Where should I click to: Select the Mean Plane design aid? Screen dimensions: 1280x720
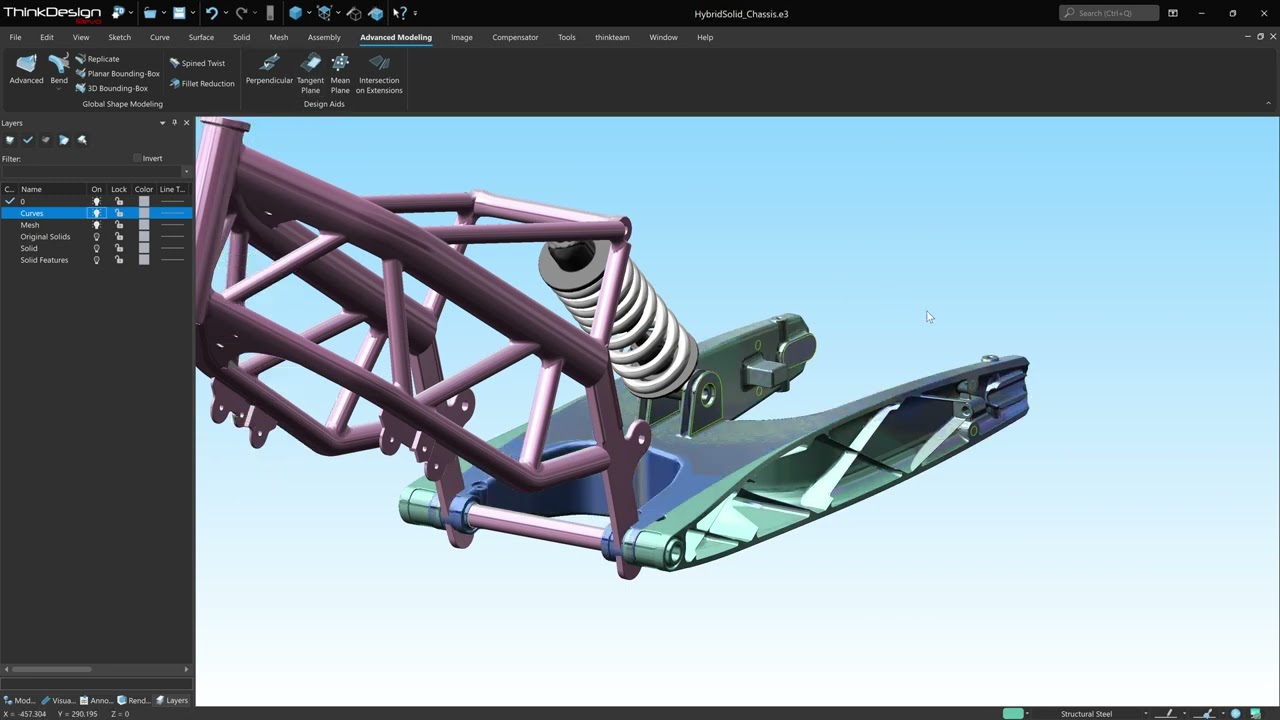point(340,74)
